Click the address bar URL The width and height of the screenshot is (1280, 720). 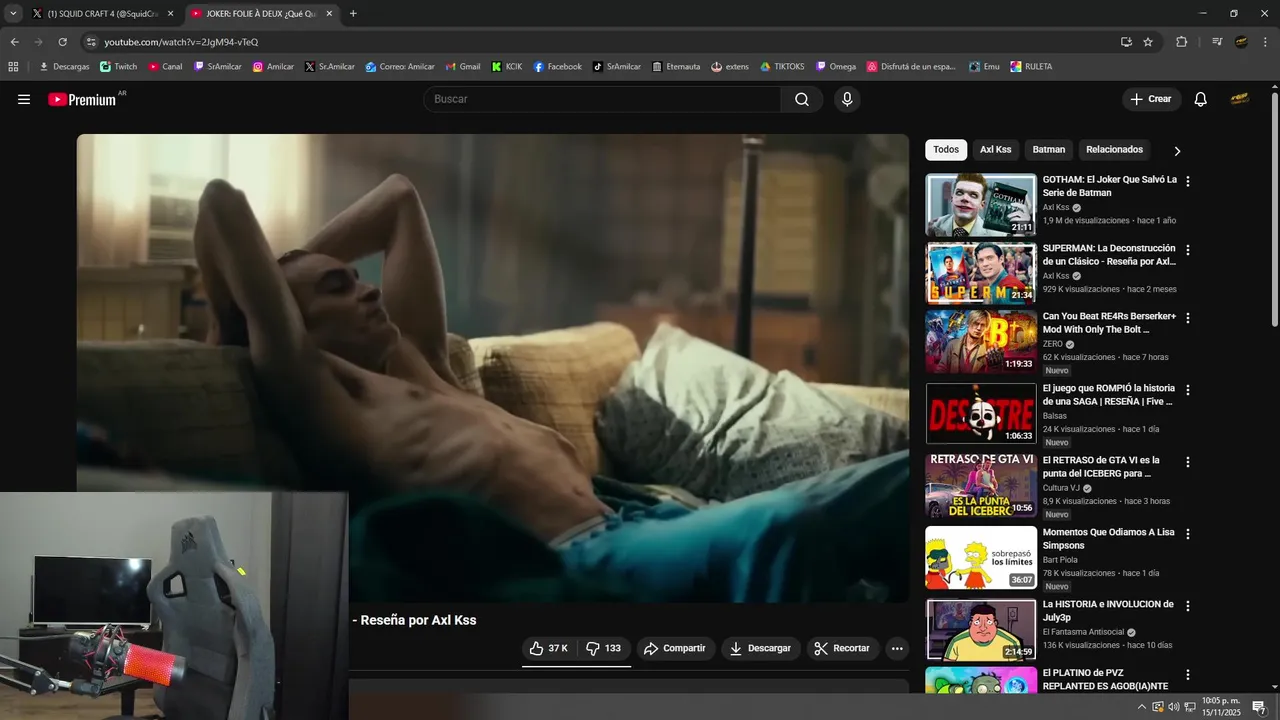point(181,42)
